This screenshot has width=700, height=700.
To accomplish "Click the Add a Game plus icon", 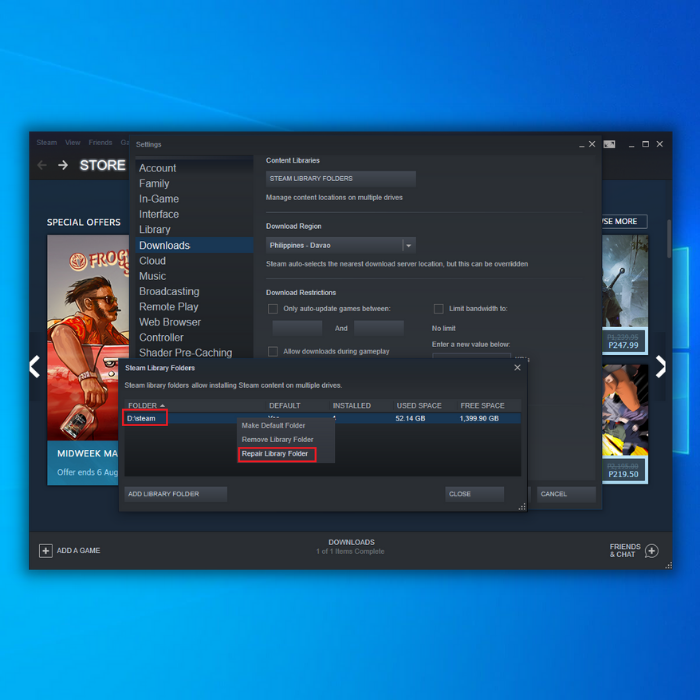I will tap(46, 550).
